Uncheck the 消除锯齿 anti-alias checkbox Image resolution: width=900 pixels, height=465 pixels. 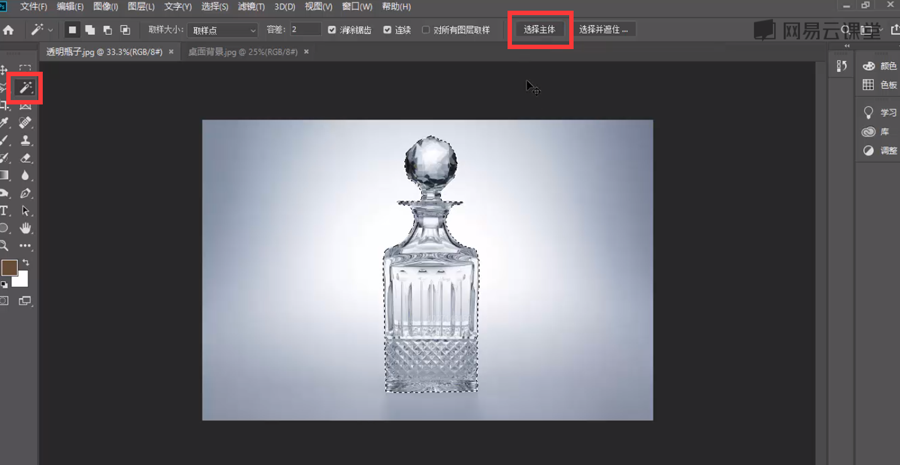tap(332, 30)
